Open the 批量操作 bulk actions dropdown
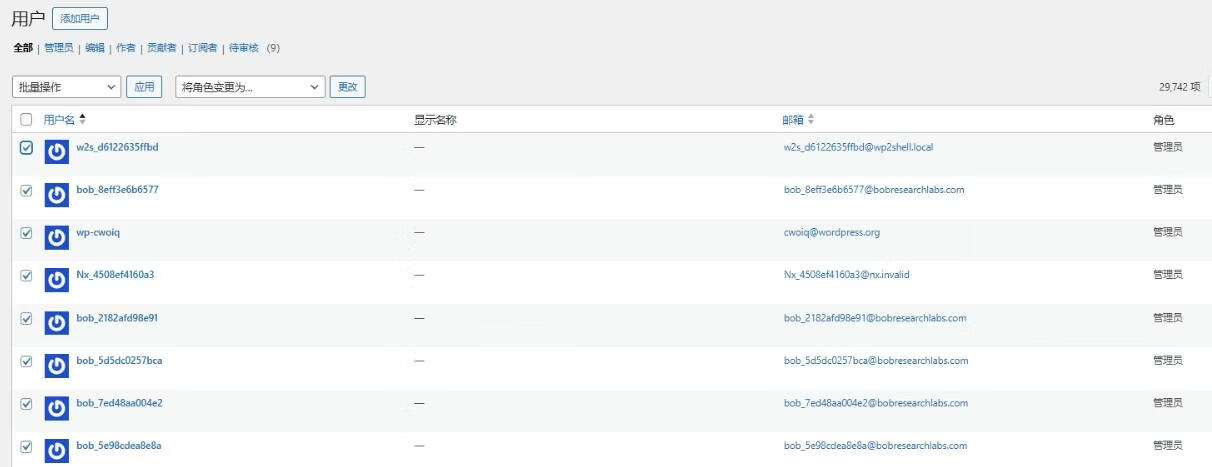Viewport: 1212px width, 467px height. (67, 87)
